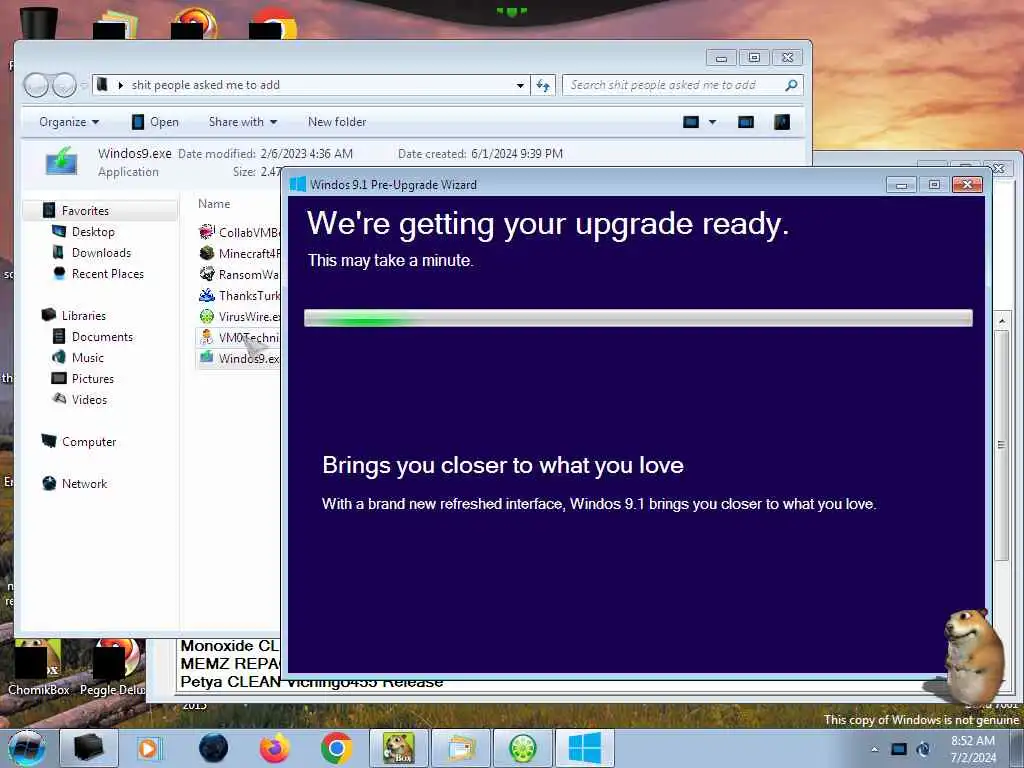Open Videos library

click(89, 400)
